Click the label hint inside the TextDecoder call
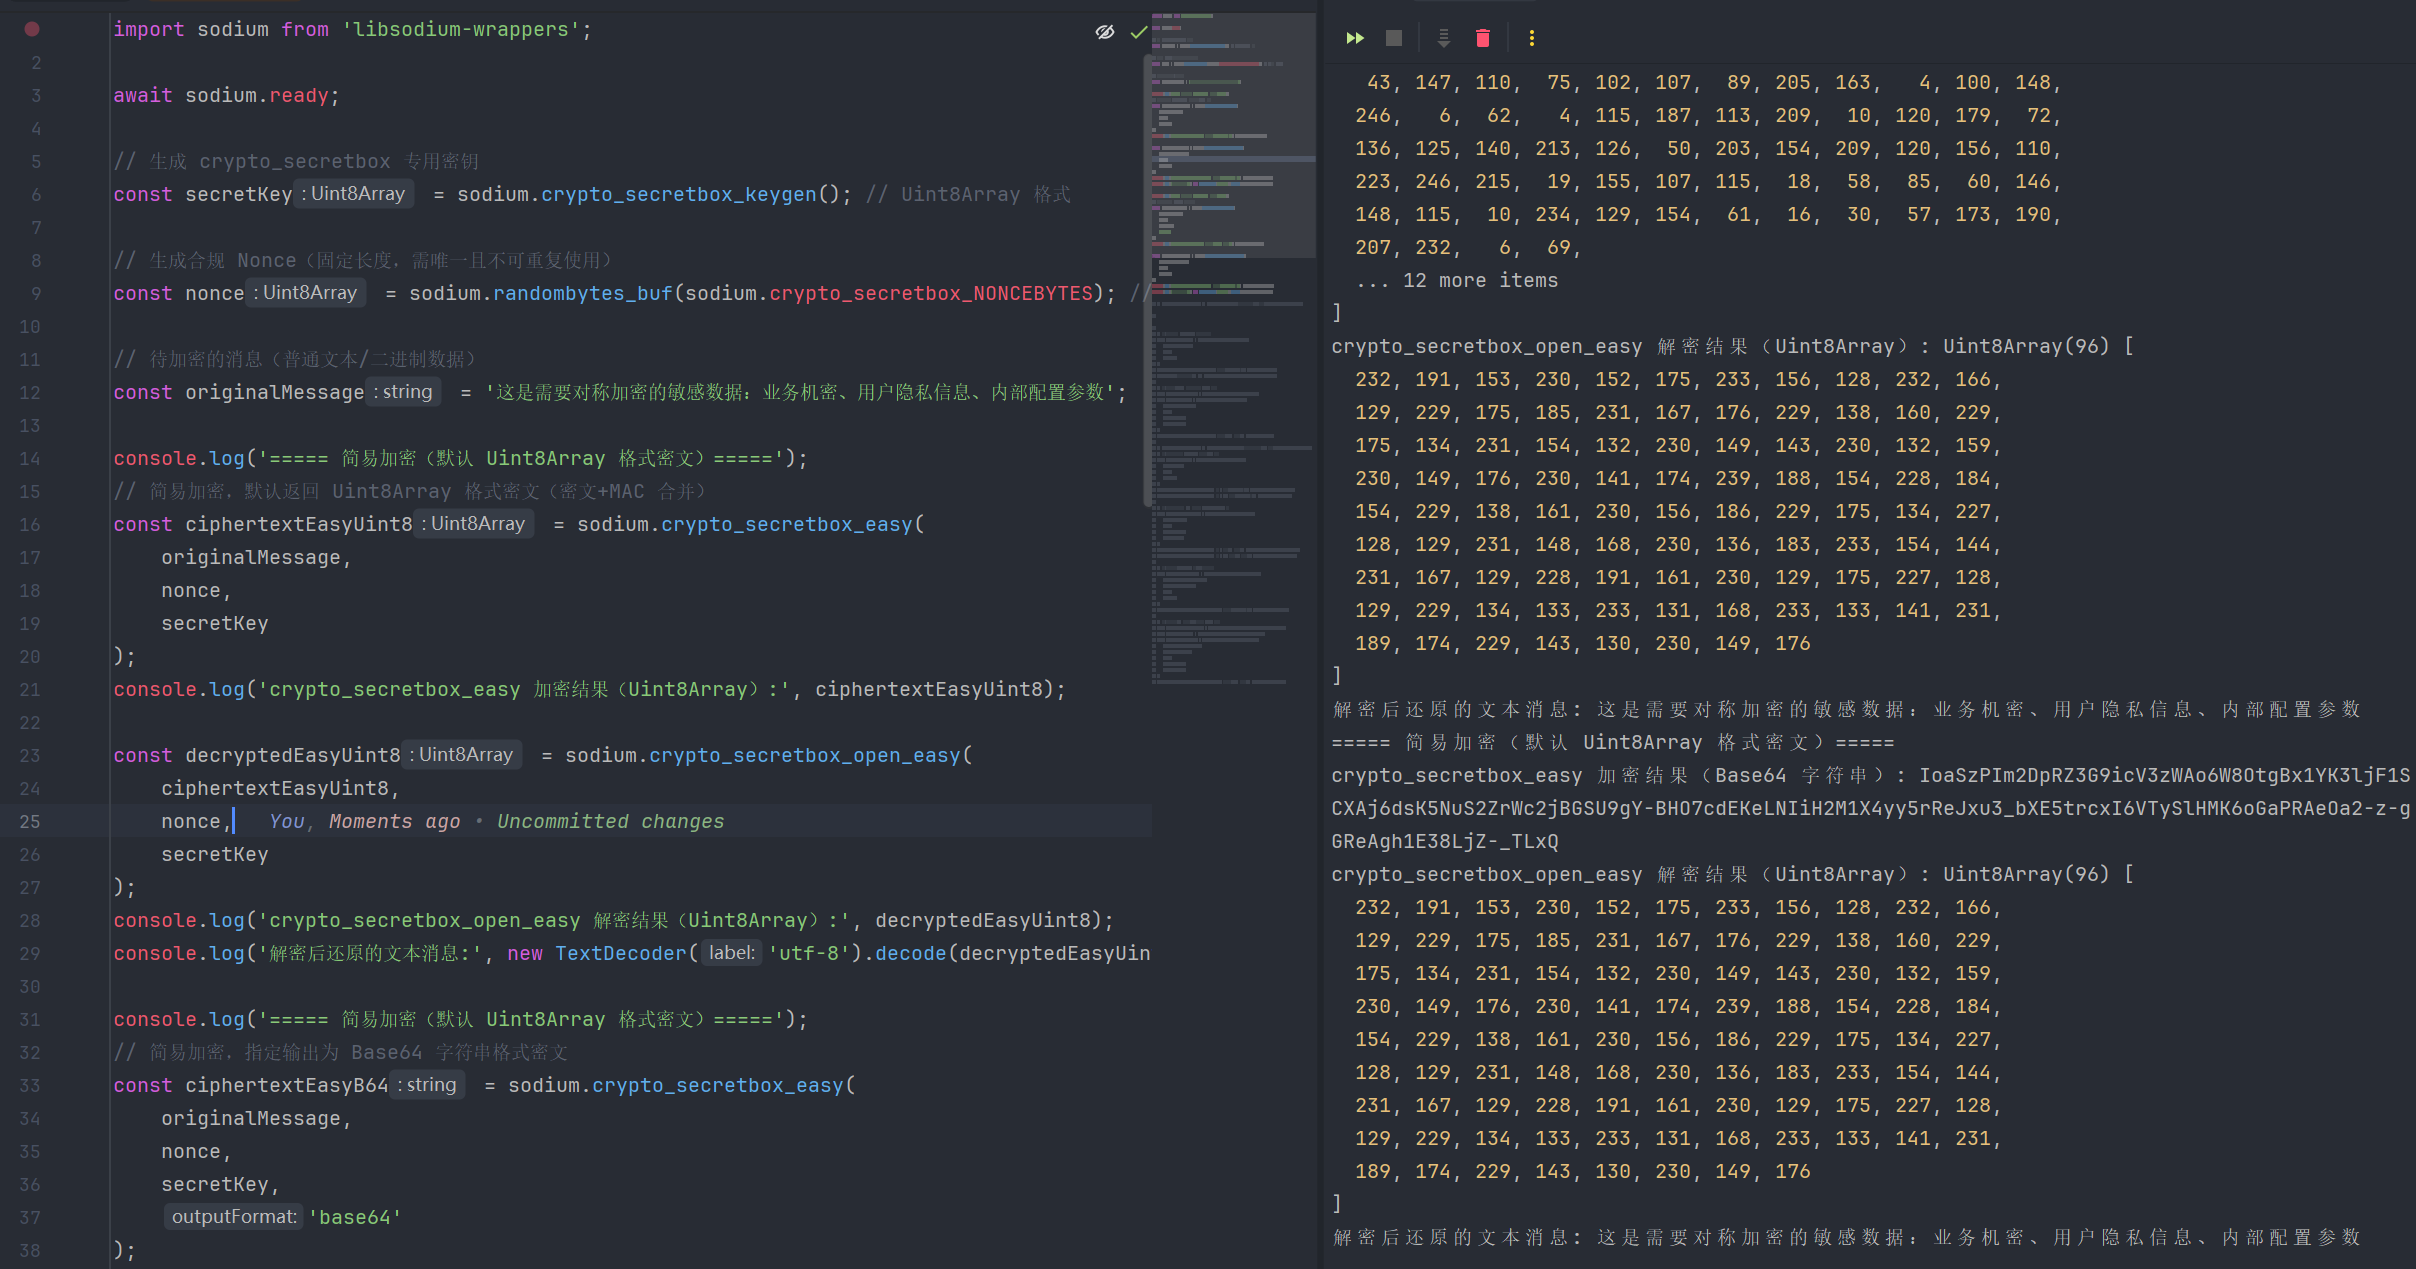The width and height of the screenshot is (2416, 1269). coord(731,953)
